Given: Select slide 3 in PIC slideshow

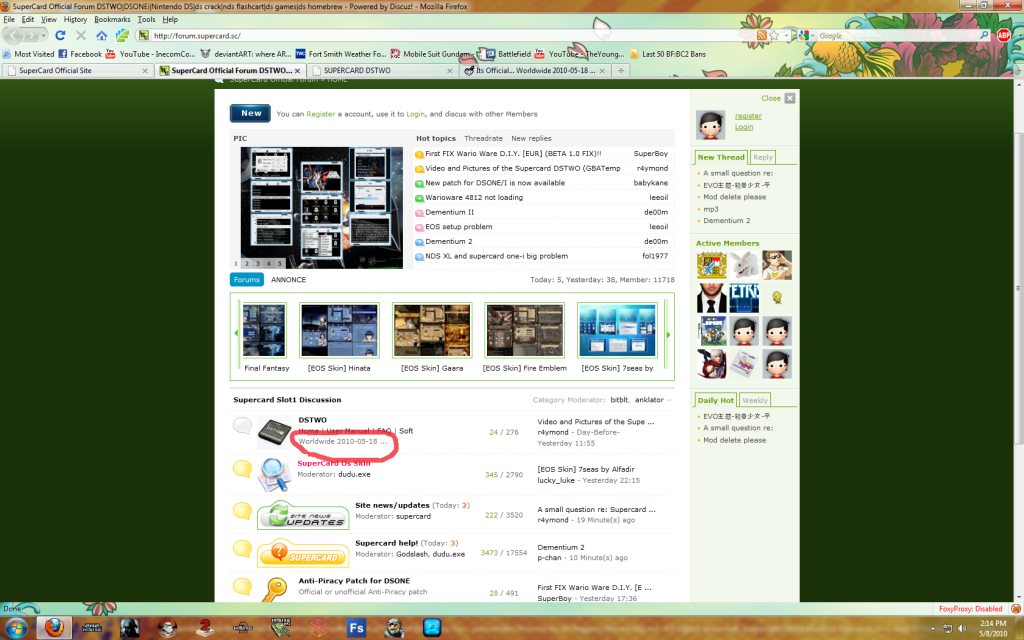Looking at the screenshot, I should coord(257,264).
